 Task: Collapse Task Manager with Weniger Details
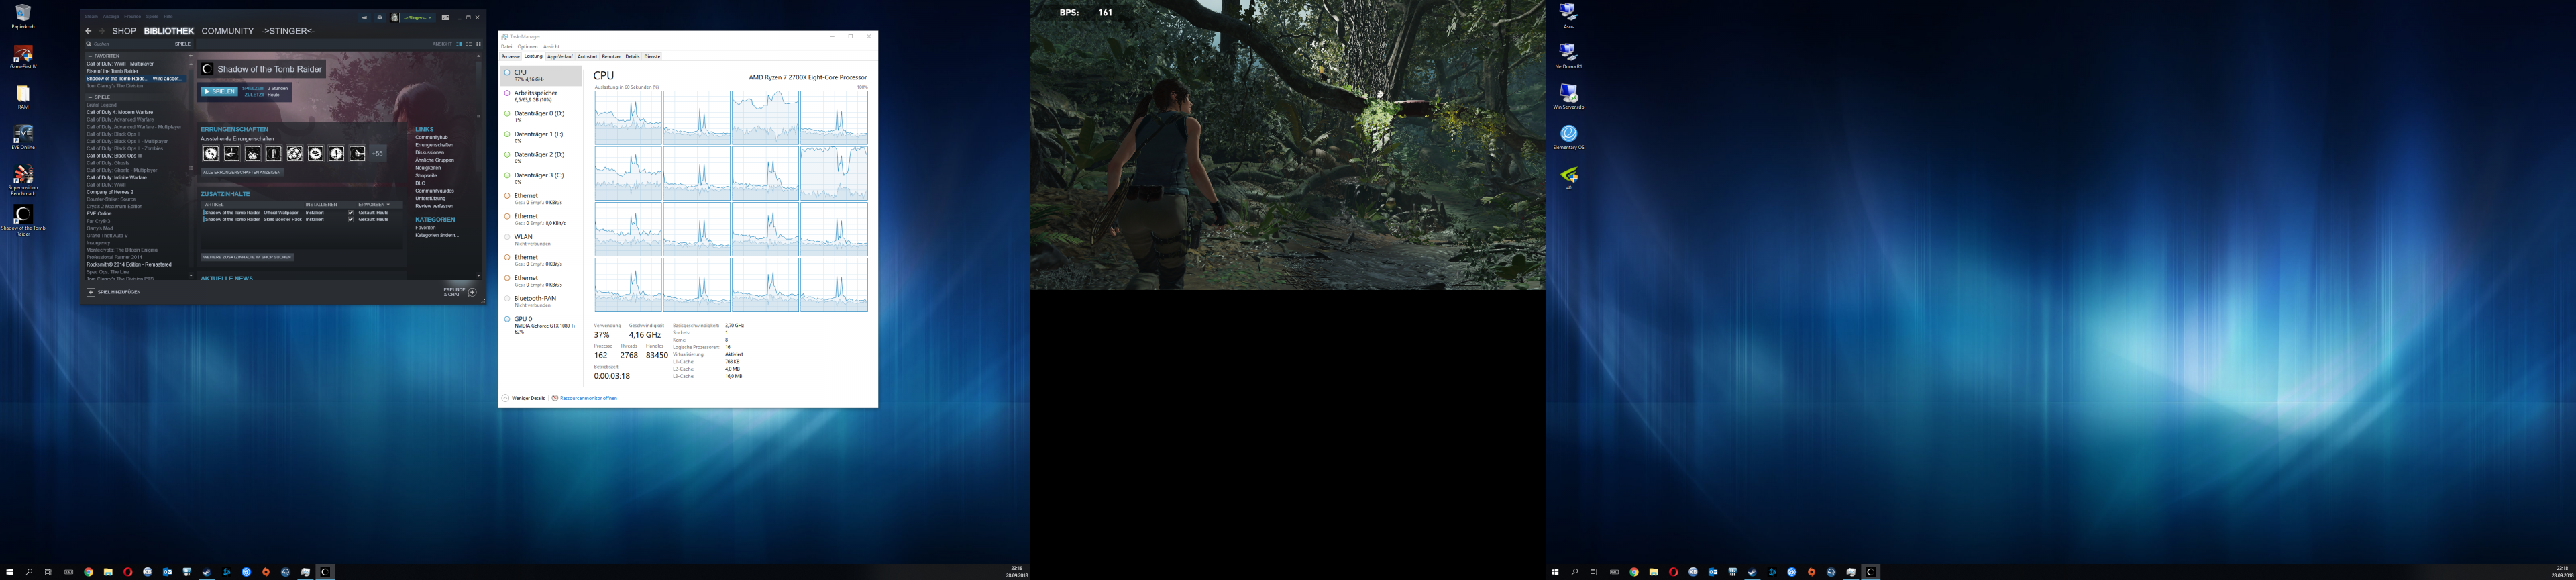click(524, 398)
